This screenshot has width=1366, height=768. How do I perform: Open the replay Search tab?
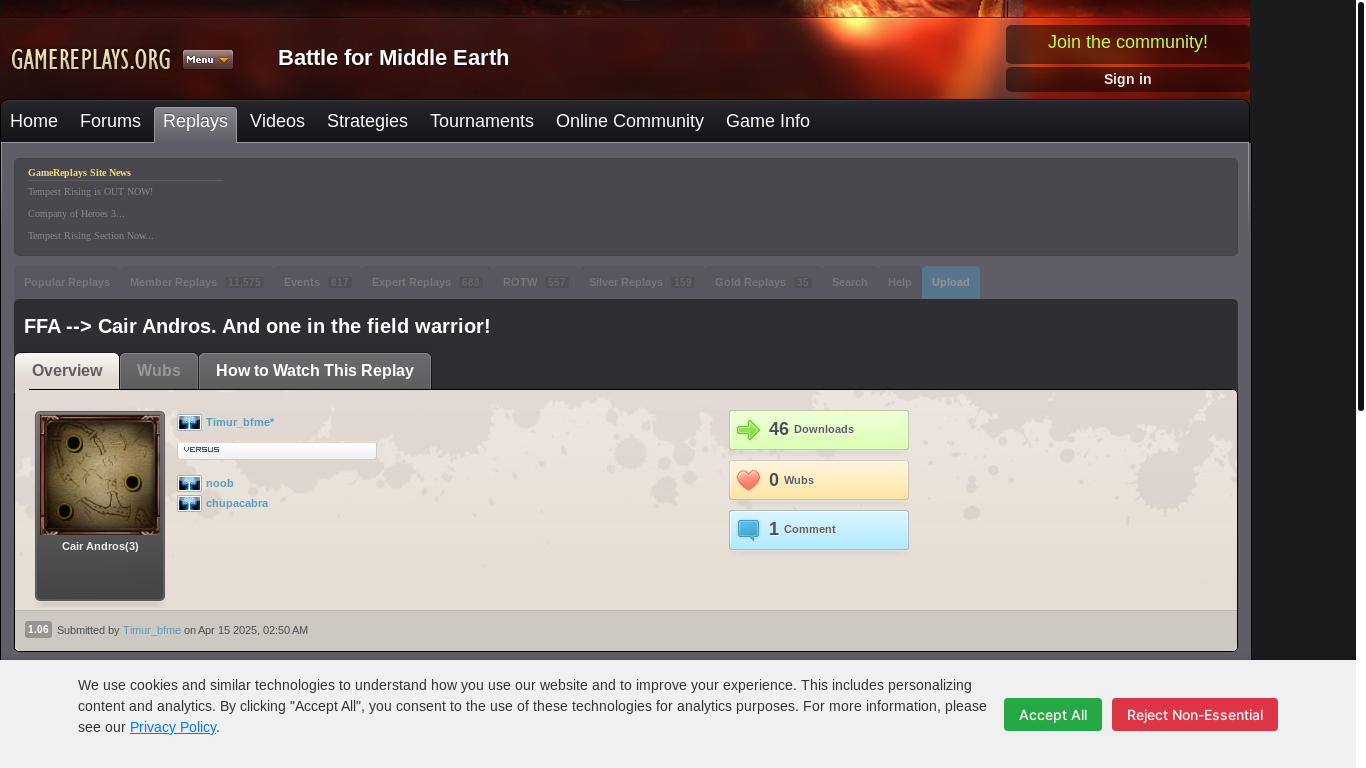[850, 283]
